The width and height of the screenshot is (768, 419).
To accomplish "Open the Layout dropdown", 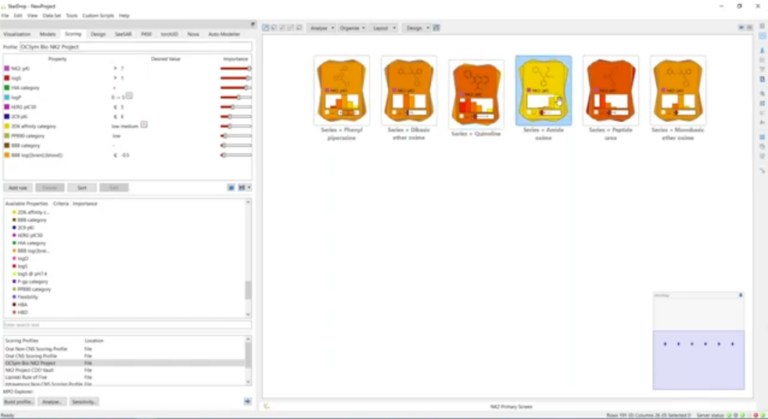I will [x=383, y=28].
